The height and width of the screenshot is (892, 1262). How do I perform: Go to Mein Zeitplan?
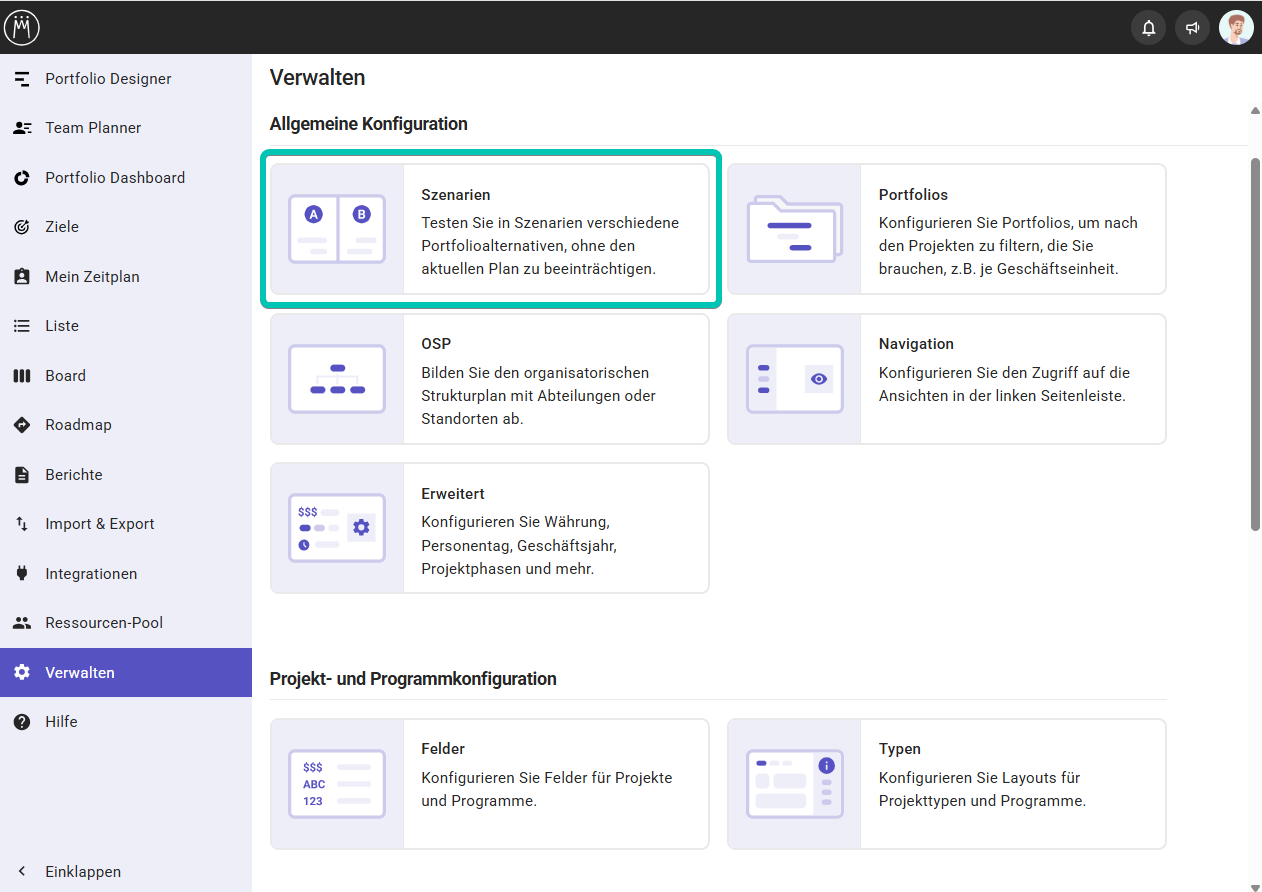click(92, 277)
